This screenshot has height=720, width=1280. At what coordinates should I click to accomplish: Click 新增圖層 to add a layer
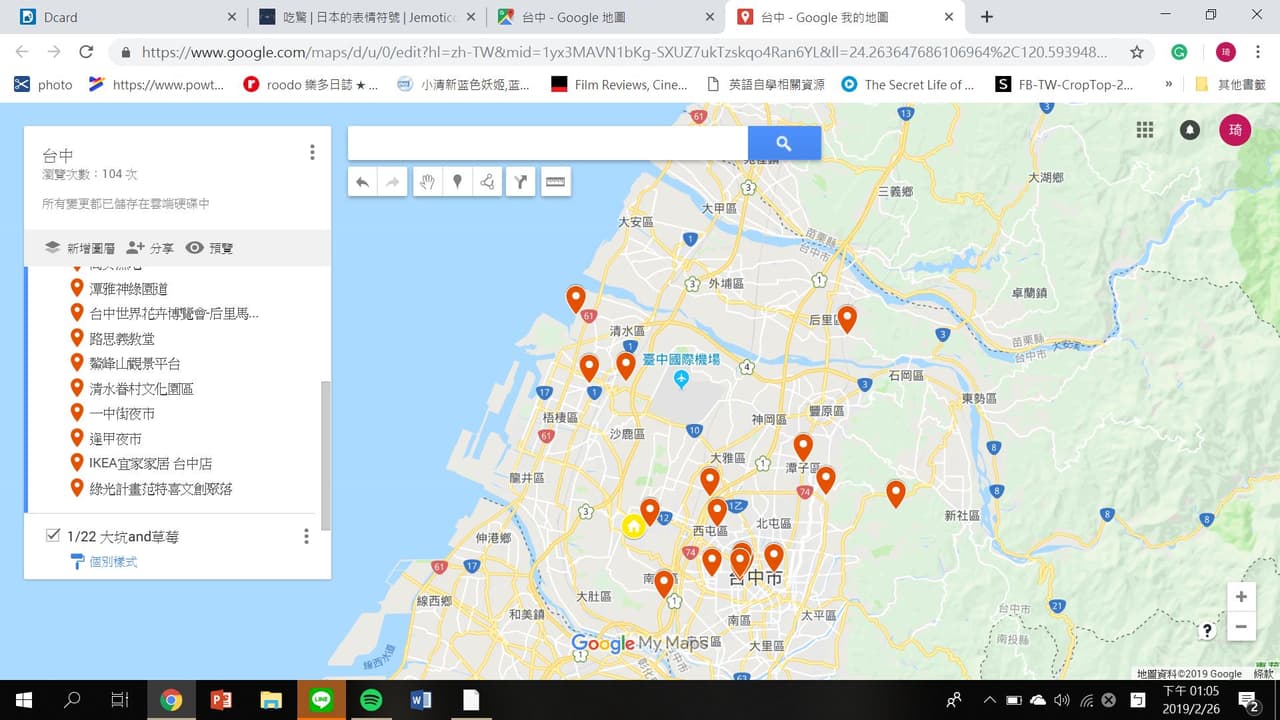(79, 248)
